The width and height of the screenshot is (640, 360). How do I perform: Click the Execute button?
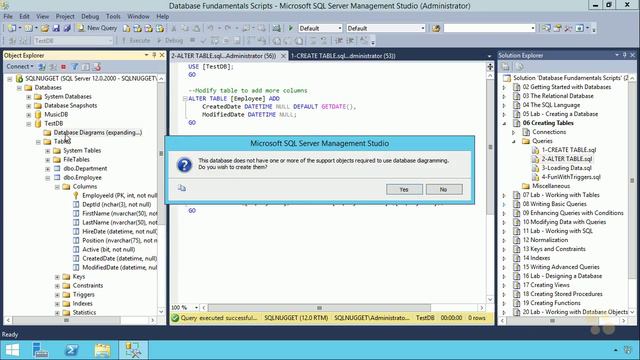click(136, 40)
